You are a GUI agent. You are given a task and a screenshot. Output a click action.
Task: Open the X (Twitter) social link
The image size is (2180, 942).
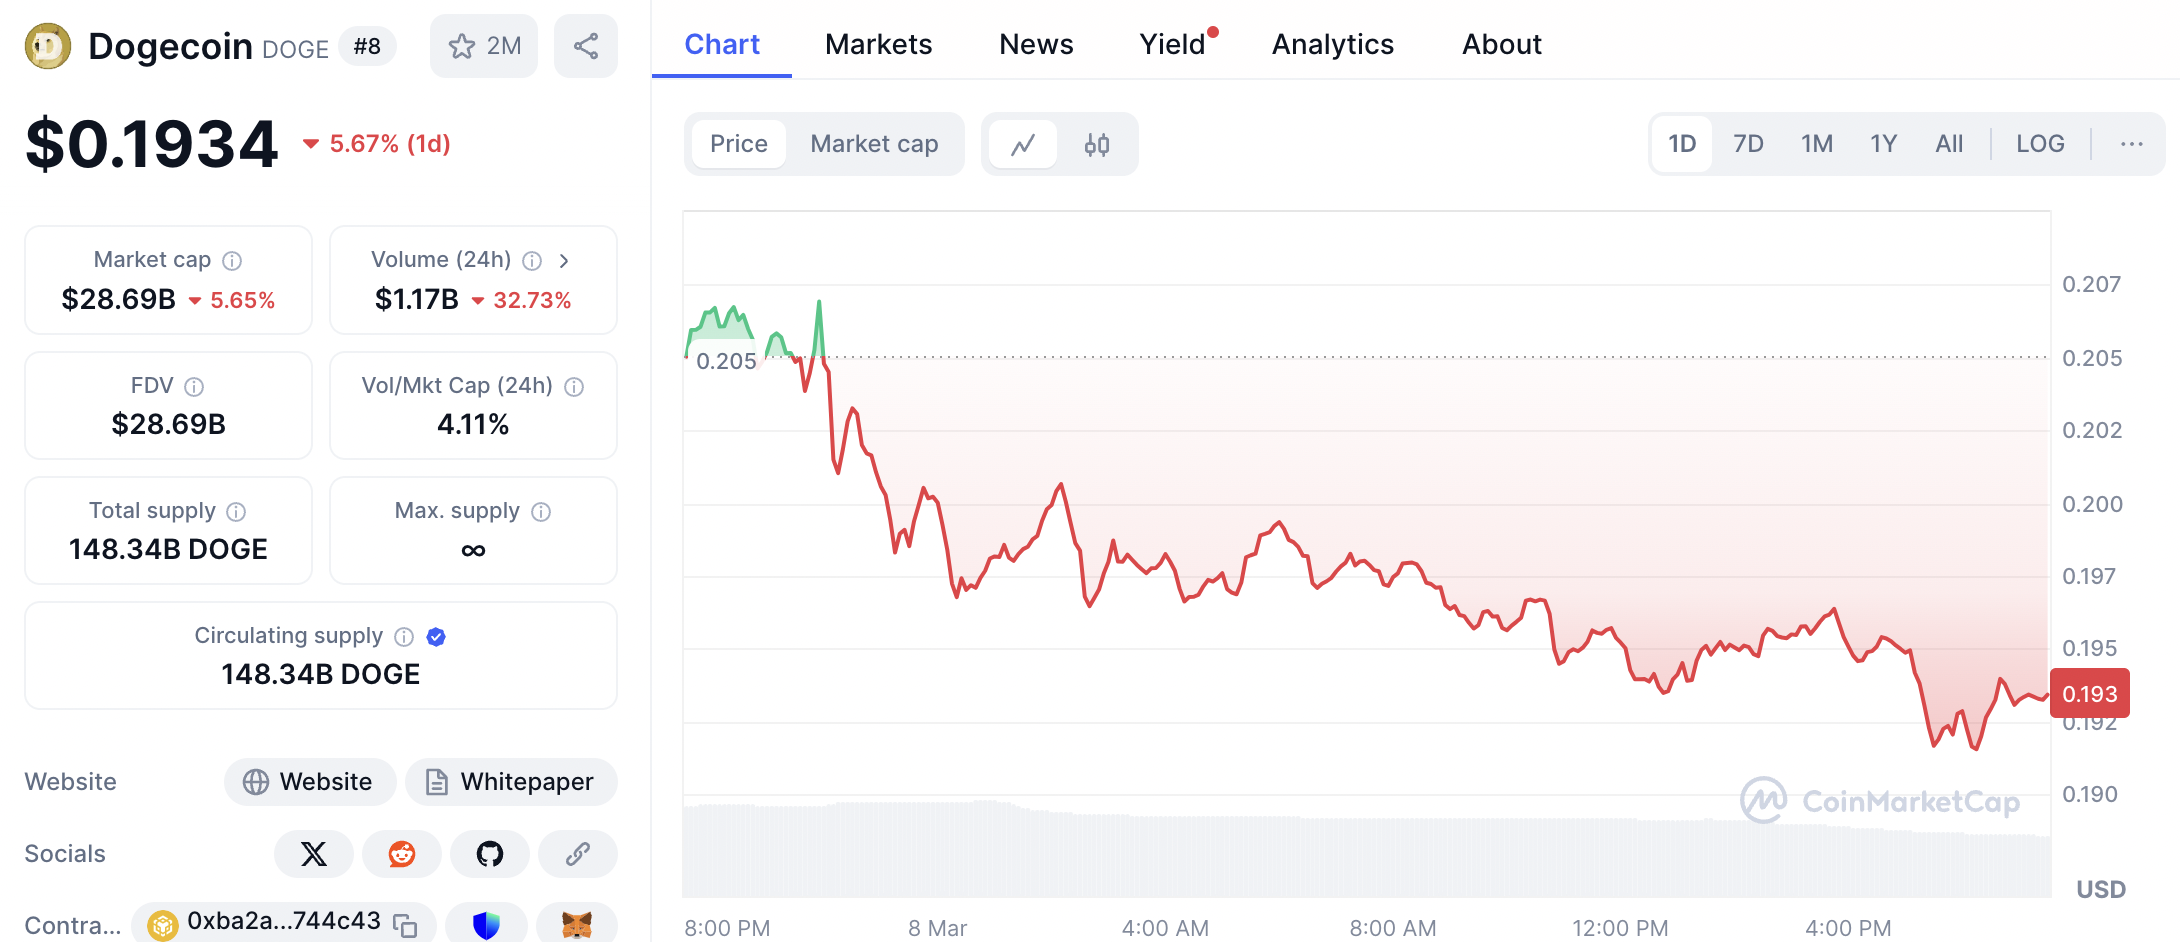click(x=314, y=854)
